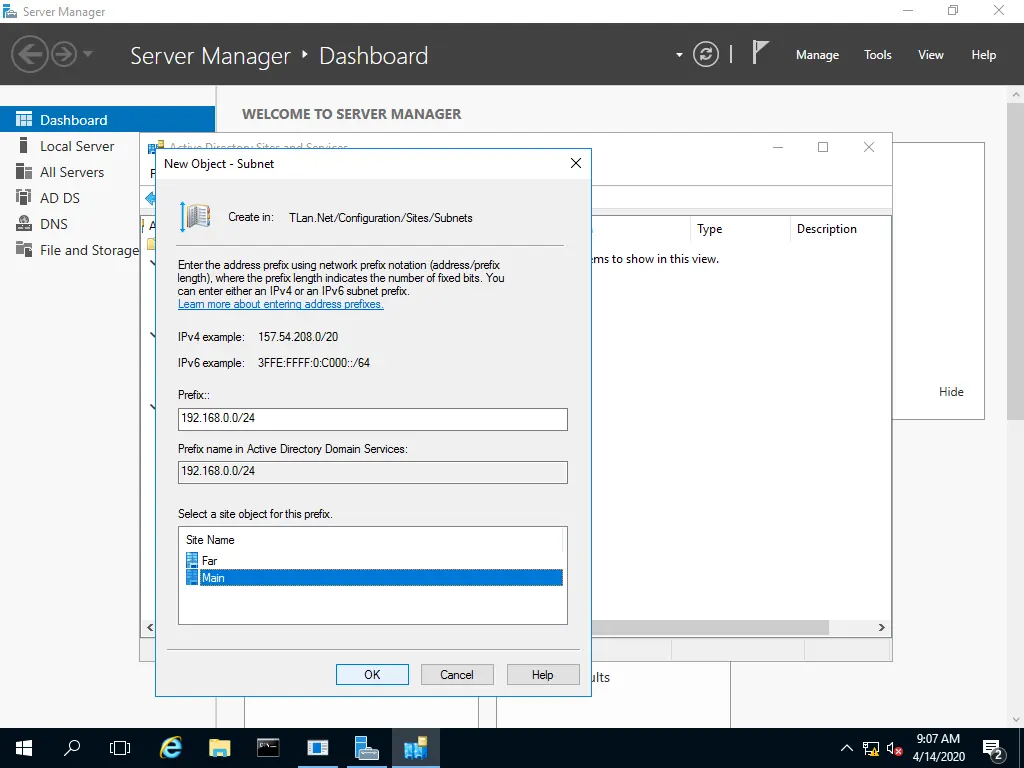This screenshot has height=768, width=1024.
Task: Open the taskbar clock and date
Action: 938,748
